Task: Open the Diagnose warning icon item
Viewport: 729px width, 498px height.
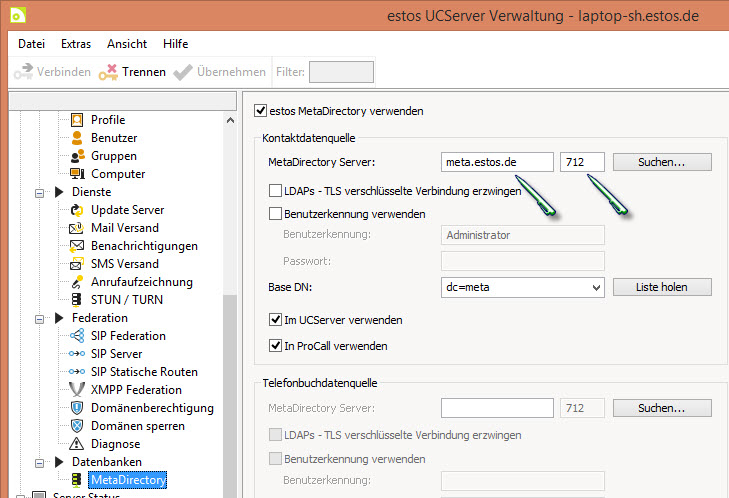Action: coord(77,444)
